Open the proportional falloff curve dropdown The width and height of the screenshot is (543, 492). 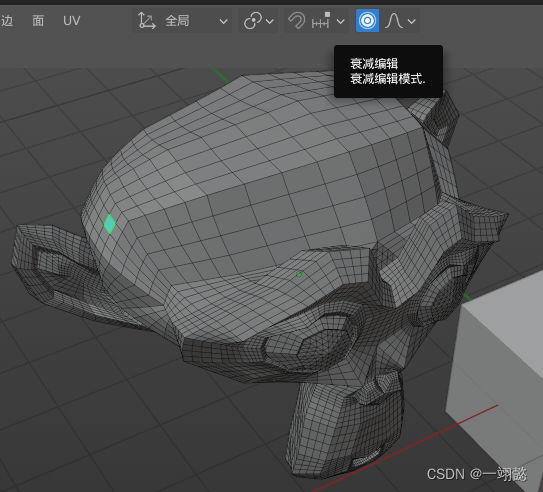400,21
